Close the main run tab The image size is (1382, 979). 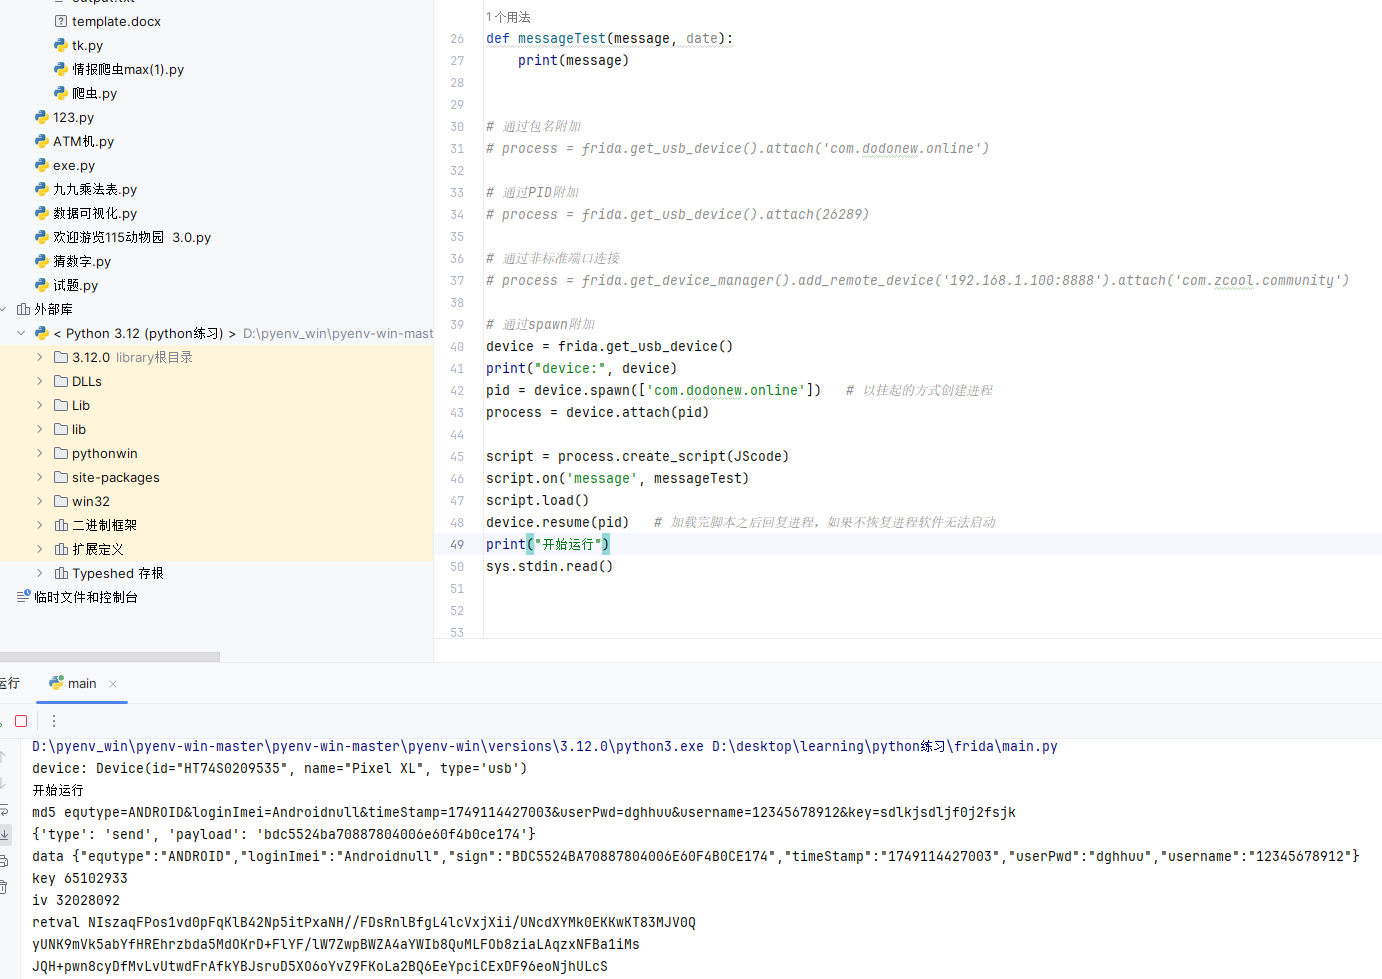tap(113, 684)
